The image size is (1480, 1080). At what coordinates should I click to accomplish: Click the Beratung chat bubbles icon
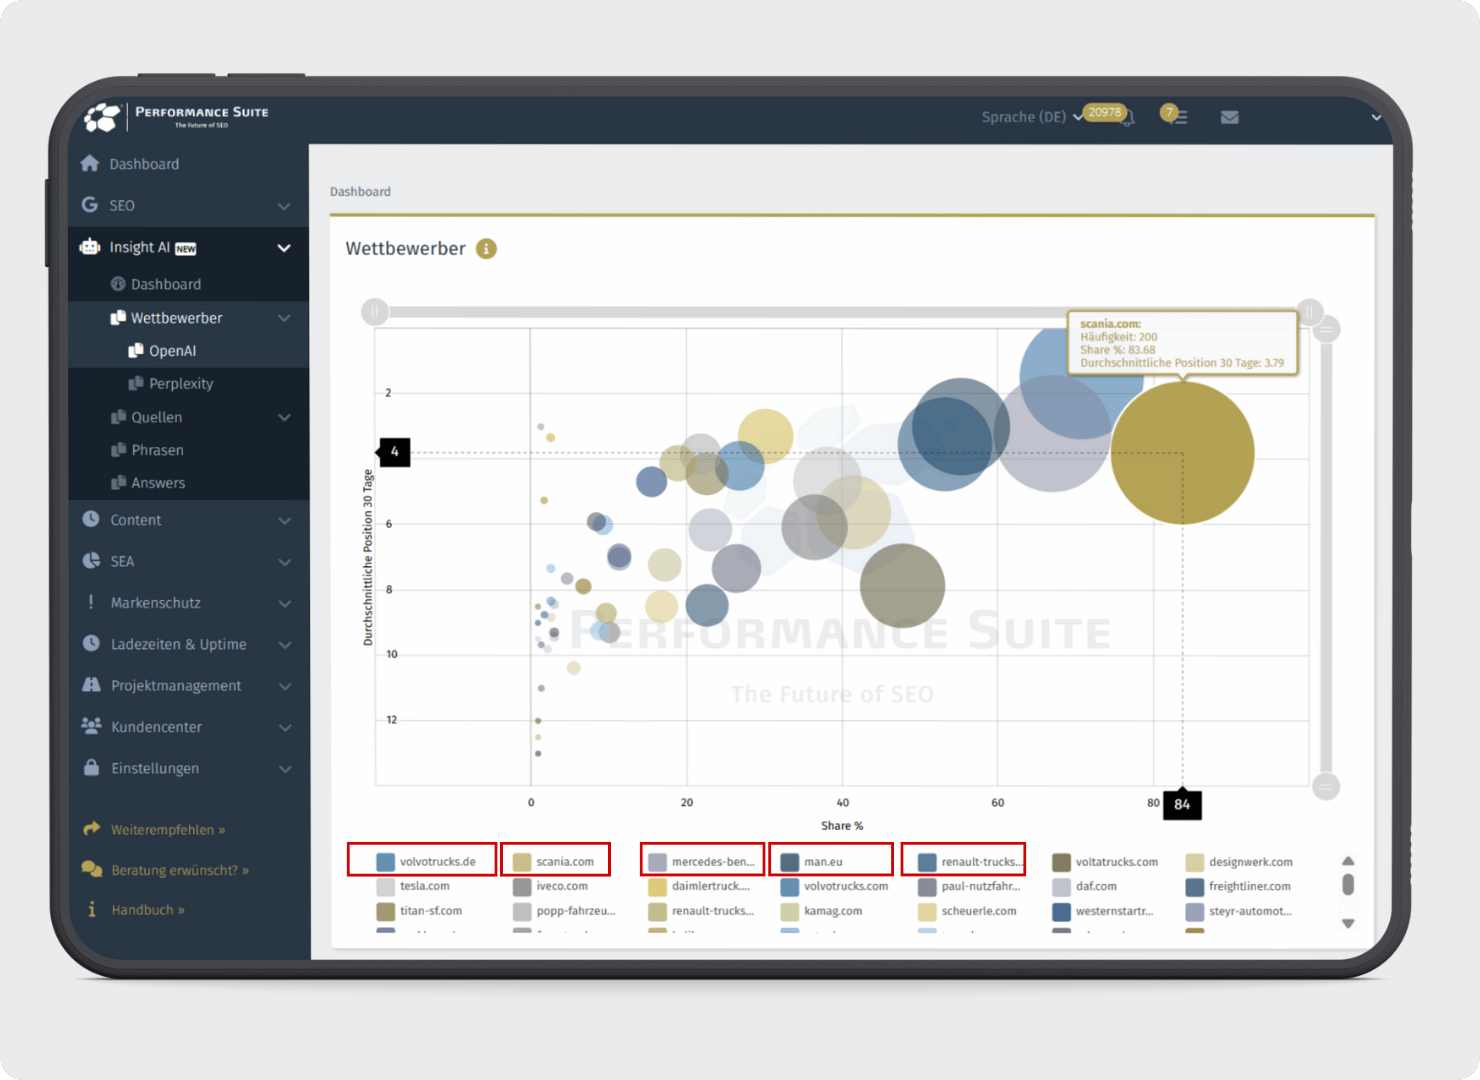pyautogui.click(x=92, y=869)
